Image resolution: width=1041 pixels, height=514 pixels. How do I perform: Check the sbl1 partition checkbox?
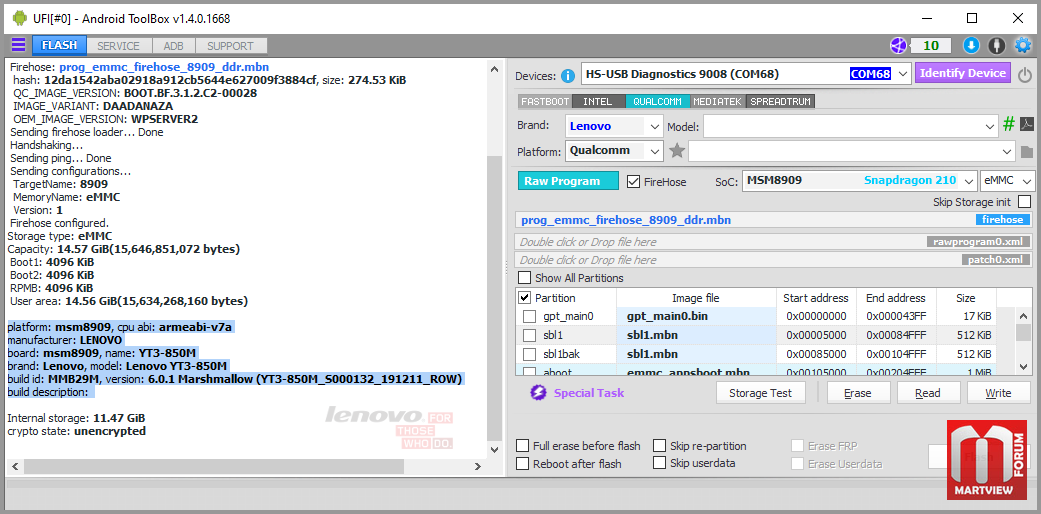tap(529, 335)
